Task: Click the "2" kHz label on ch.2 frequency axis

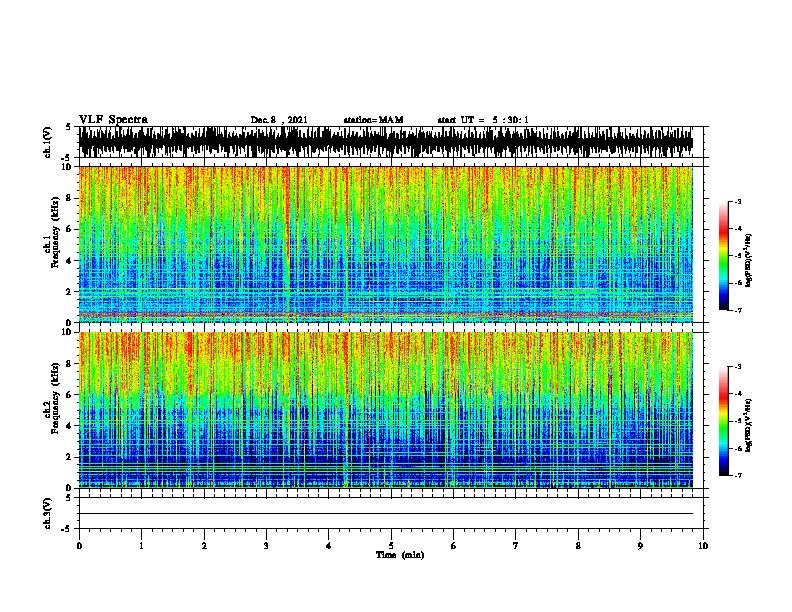Action: (x=70, y=457)
